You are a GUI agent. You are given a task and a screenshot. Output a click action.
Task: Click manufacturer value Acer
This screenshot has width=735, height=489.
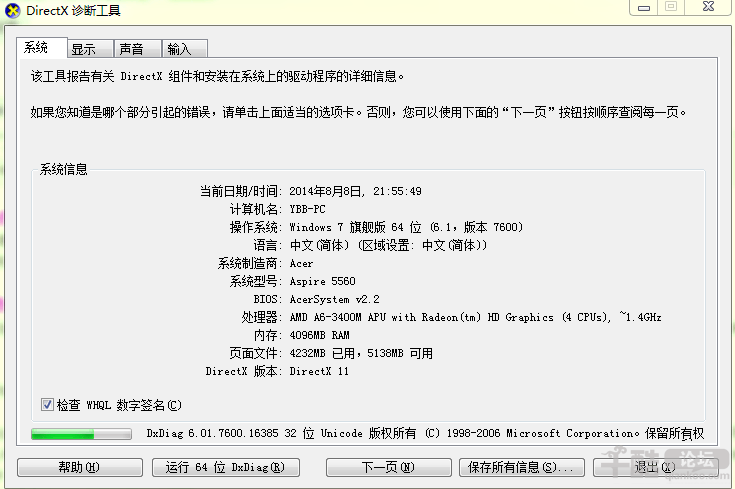[301, 263]
